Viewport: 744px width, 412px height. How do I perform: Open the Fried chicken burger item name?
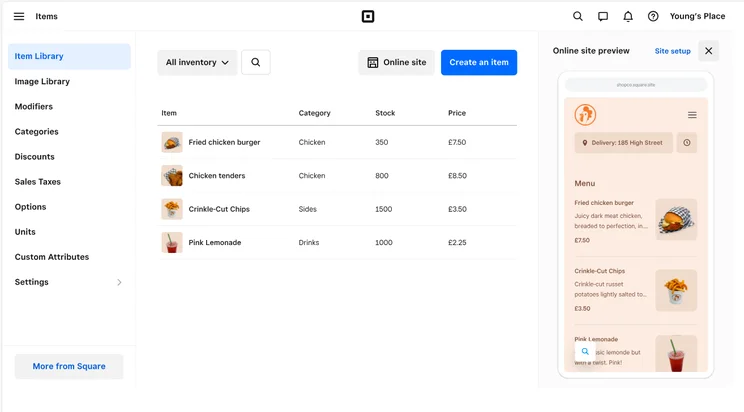coord(224,142)
